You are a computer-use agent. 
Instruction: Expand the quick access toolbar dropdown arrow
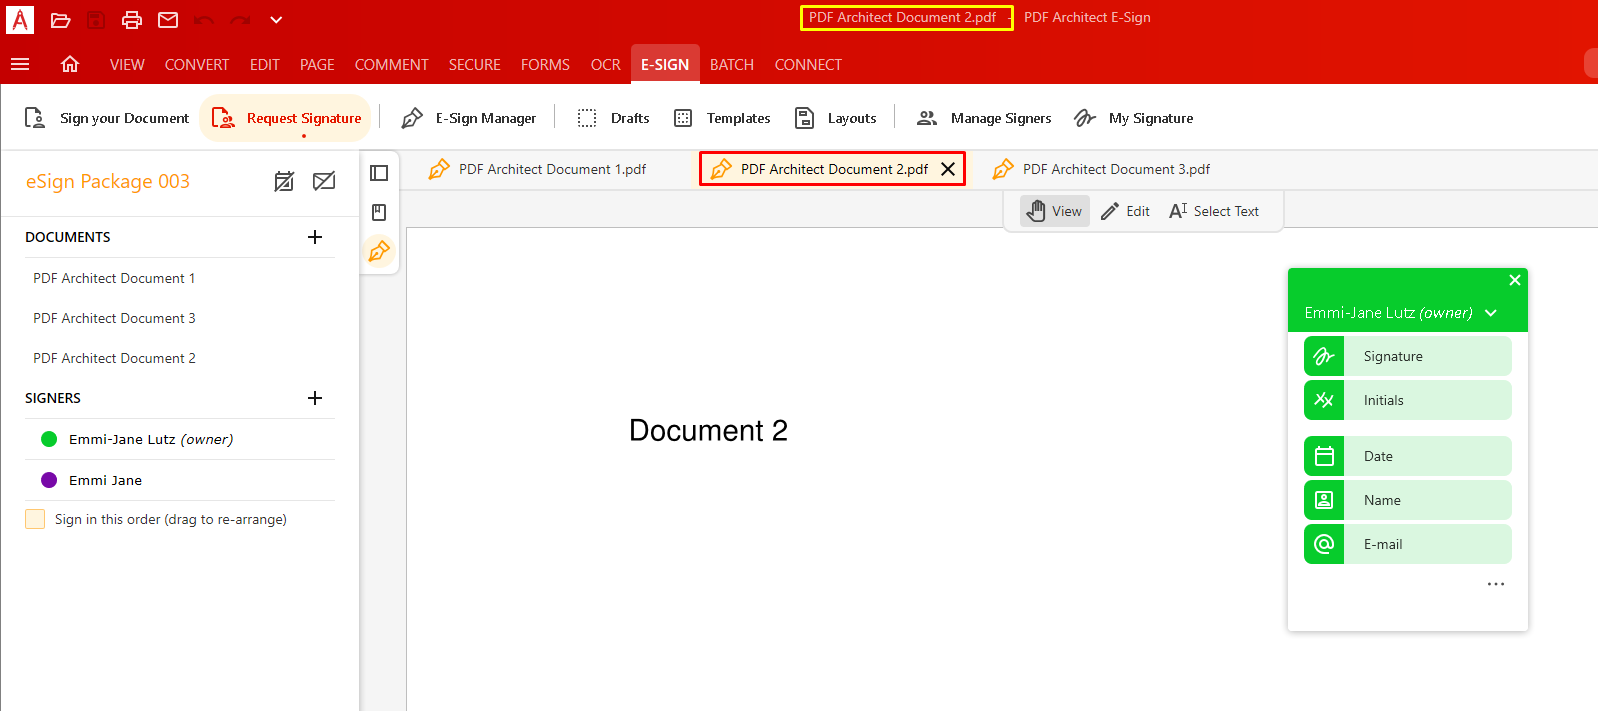(276, 20)
